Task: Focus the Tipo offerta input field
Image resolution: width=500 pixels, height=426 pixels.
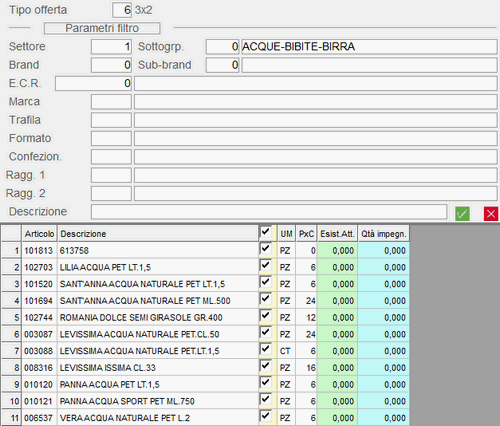Action: pos(122,10)
